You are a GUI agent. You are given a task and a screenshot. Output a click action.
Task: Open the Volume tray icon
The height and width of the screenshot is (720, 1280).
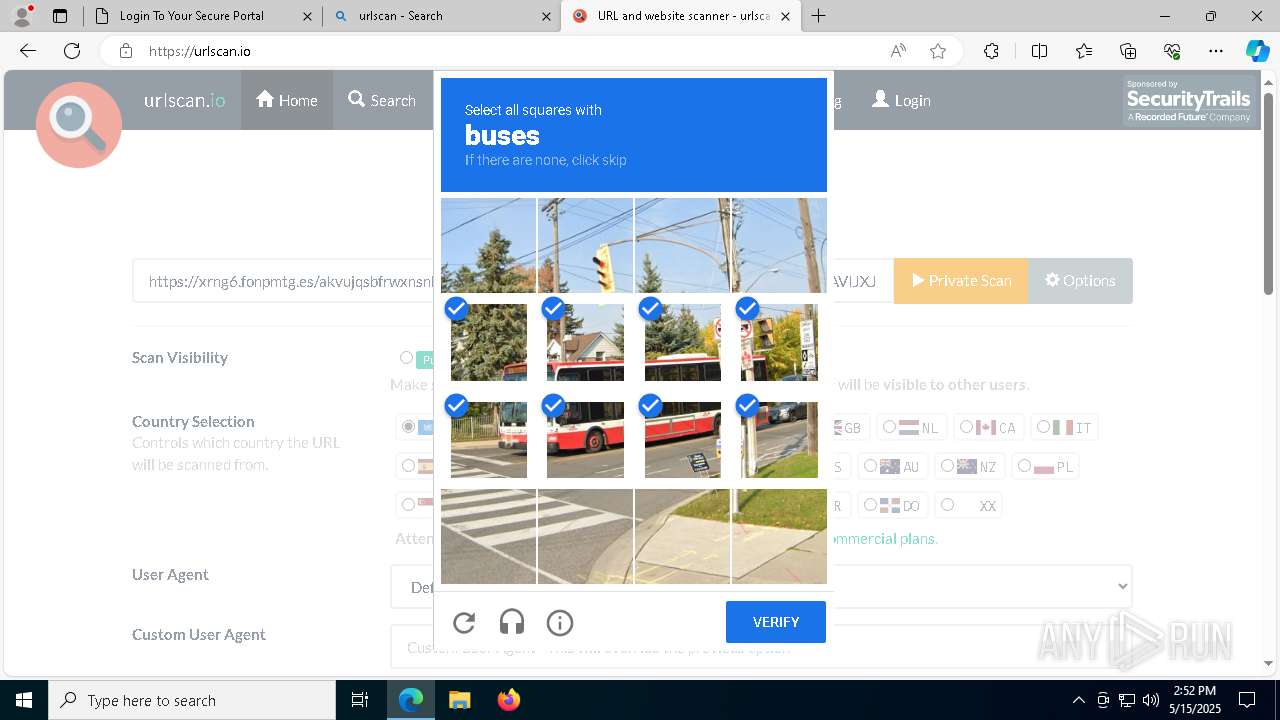[1151, 700]
